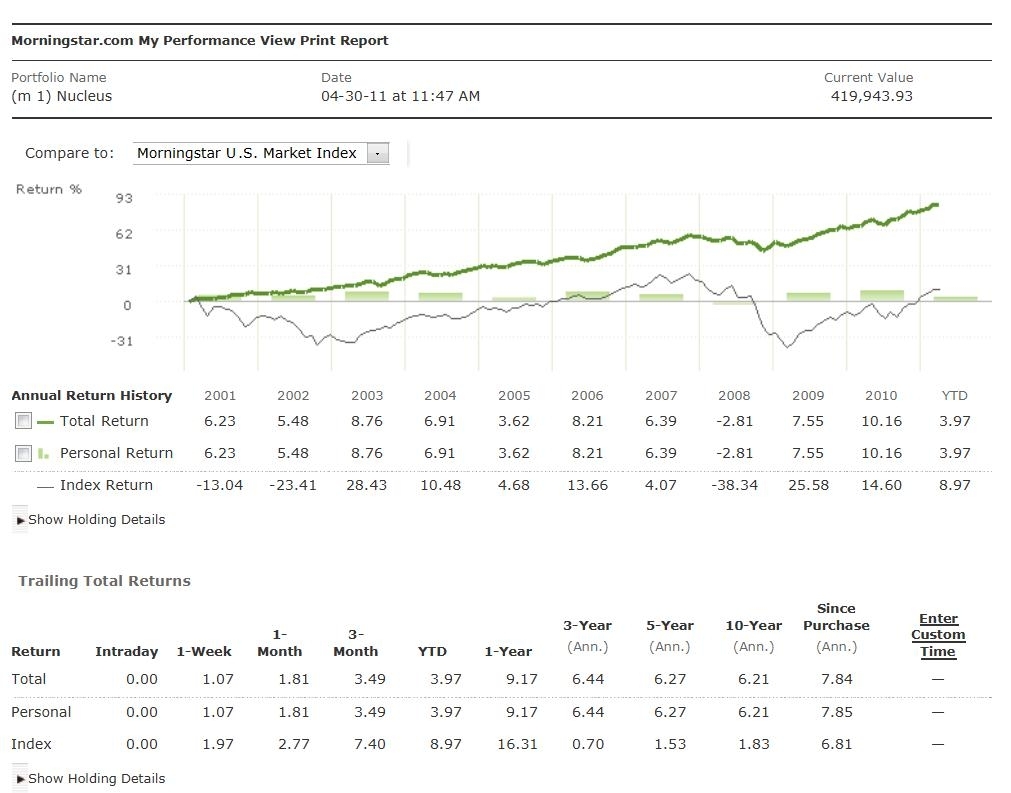Click the 1-Month column header
The width and height of the screenshot is (1011, 793).
[x=280, y=643]
